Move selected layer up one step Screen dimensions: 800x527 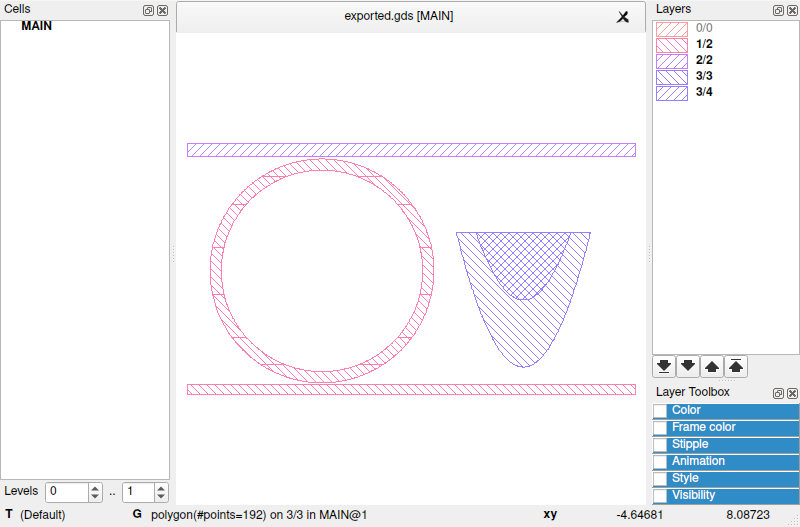pyautogui.click(x=712, y=366)
